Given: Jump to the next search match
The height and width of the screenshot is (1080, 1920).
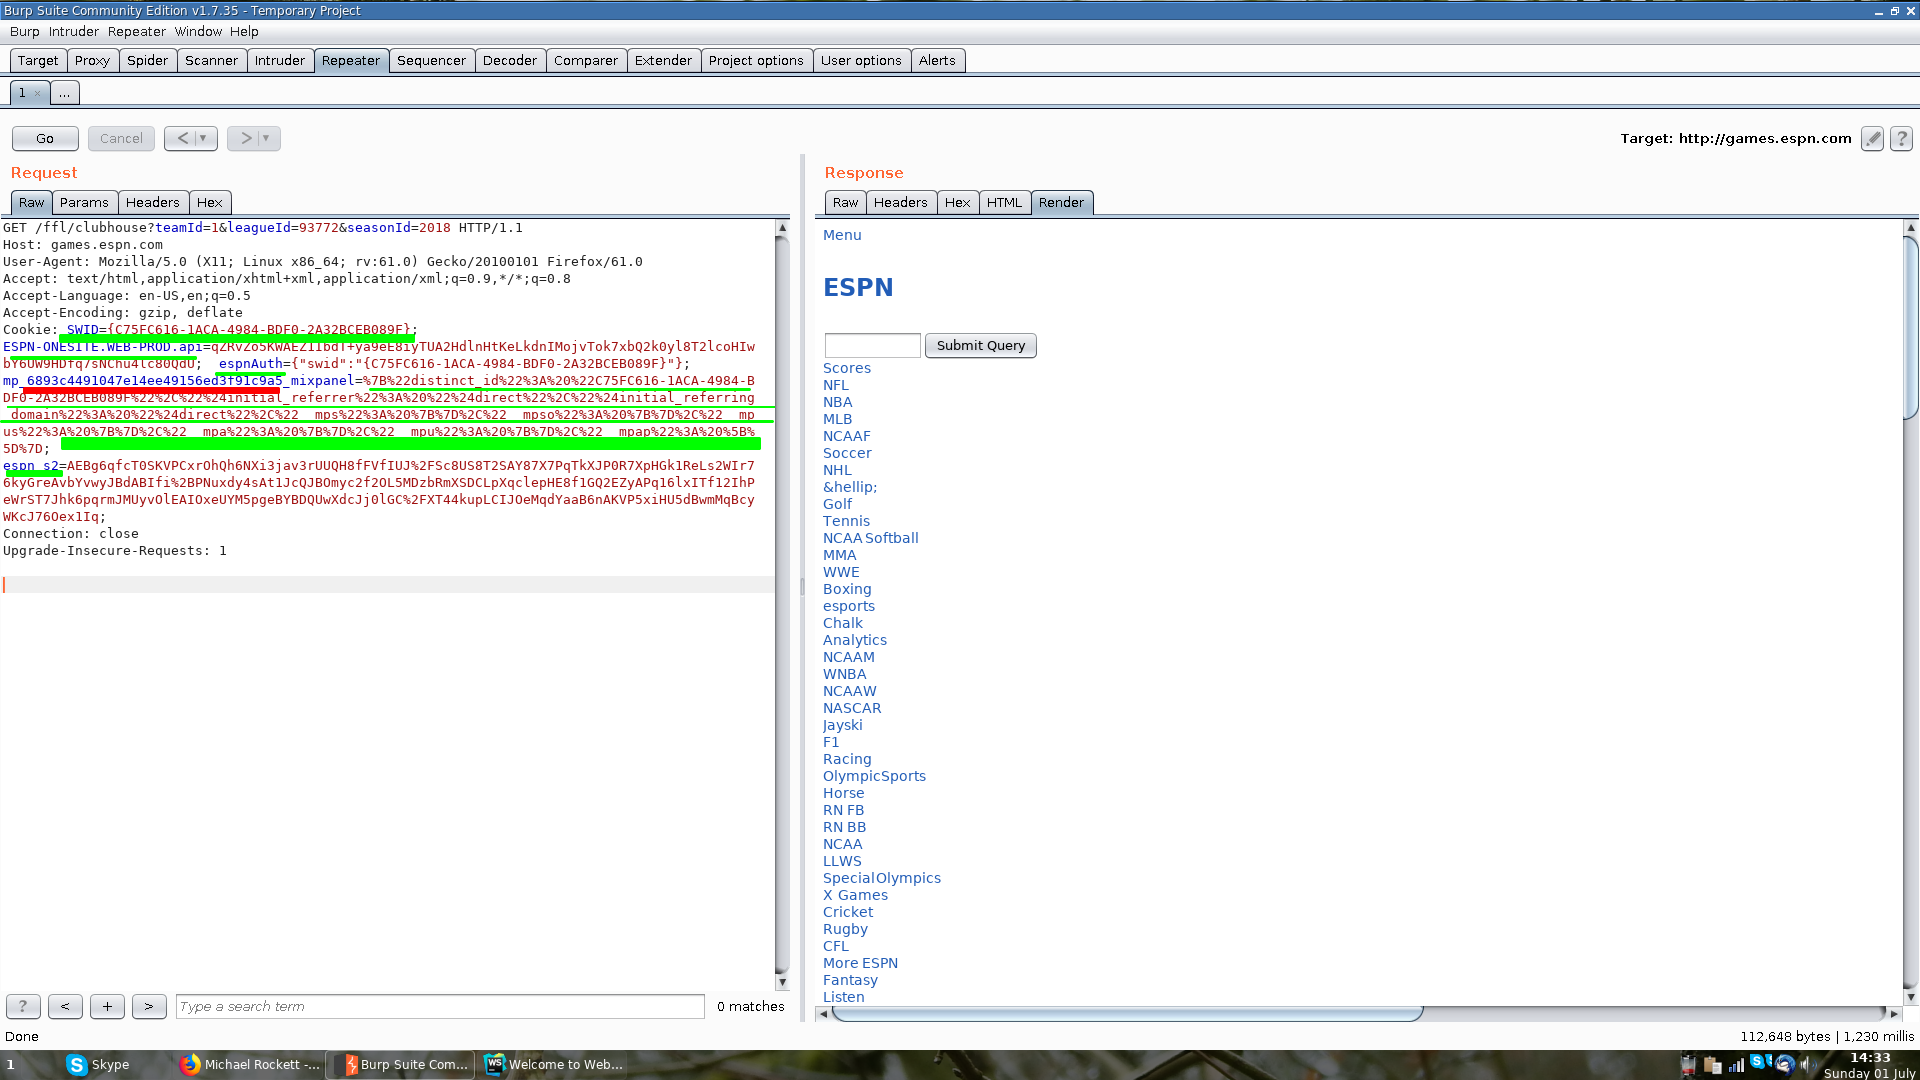Looking at the screenshot, I should tap(149, 1006).
